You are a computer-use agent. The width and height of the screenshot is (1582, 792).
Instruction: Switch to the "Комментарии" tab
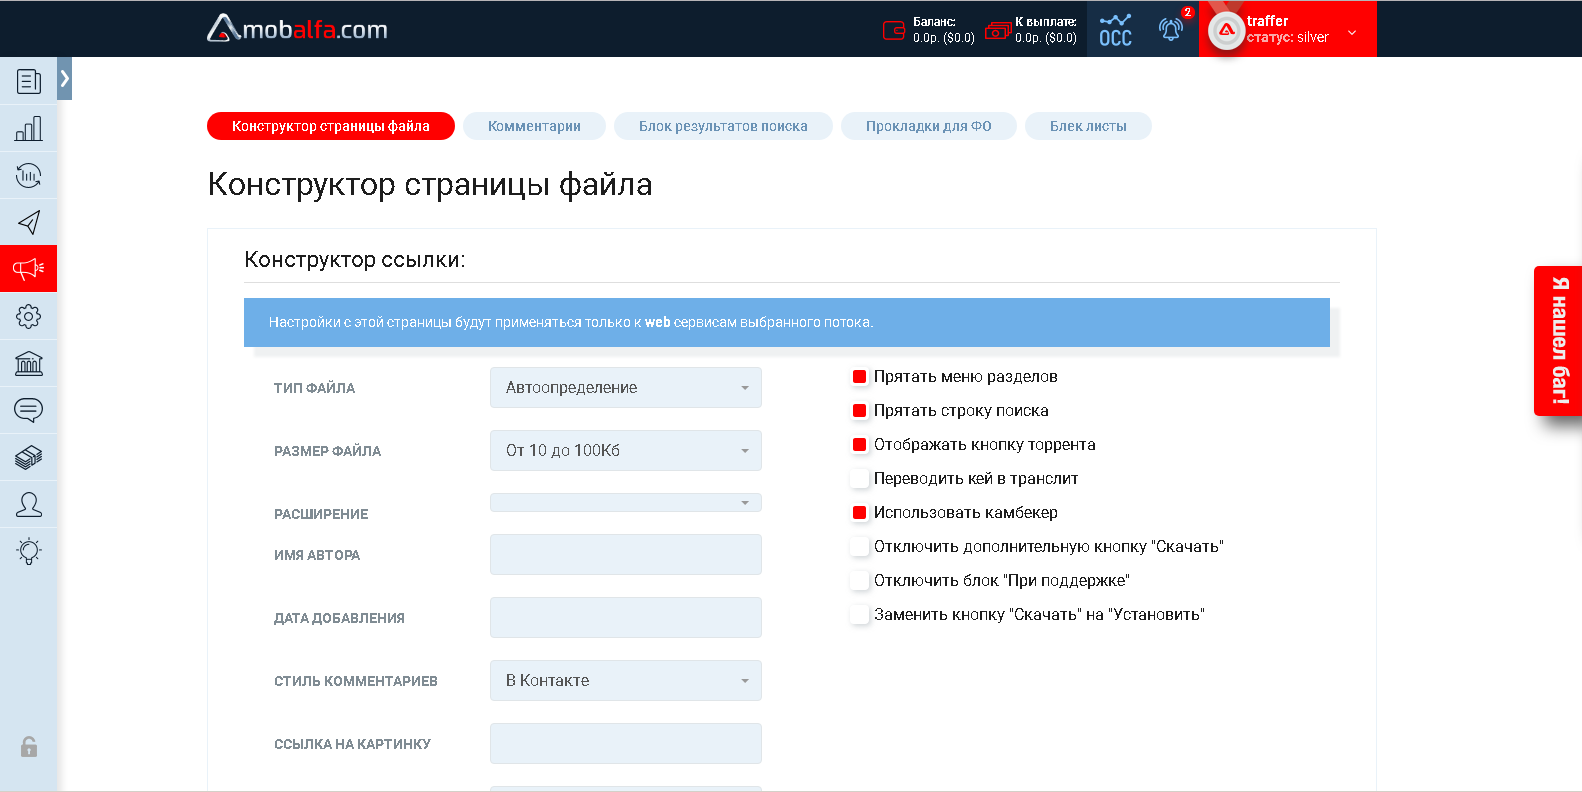pyautogui.click(x=534, y=126)
